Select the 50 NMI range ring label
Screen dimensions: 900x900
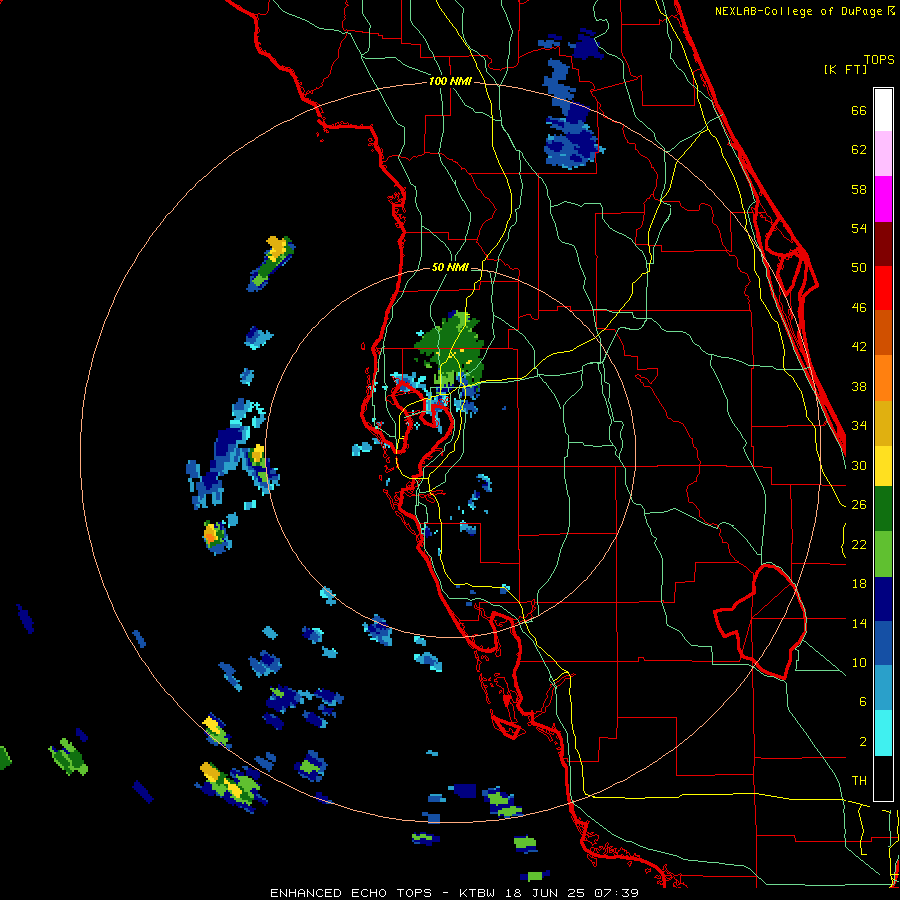[x=449, y=267]
